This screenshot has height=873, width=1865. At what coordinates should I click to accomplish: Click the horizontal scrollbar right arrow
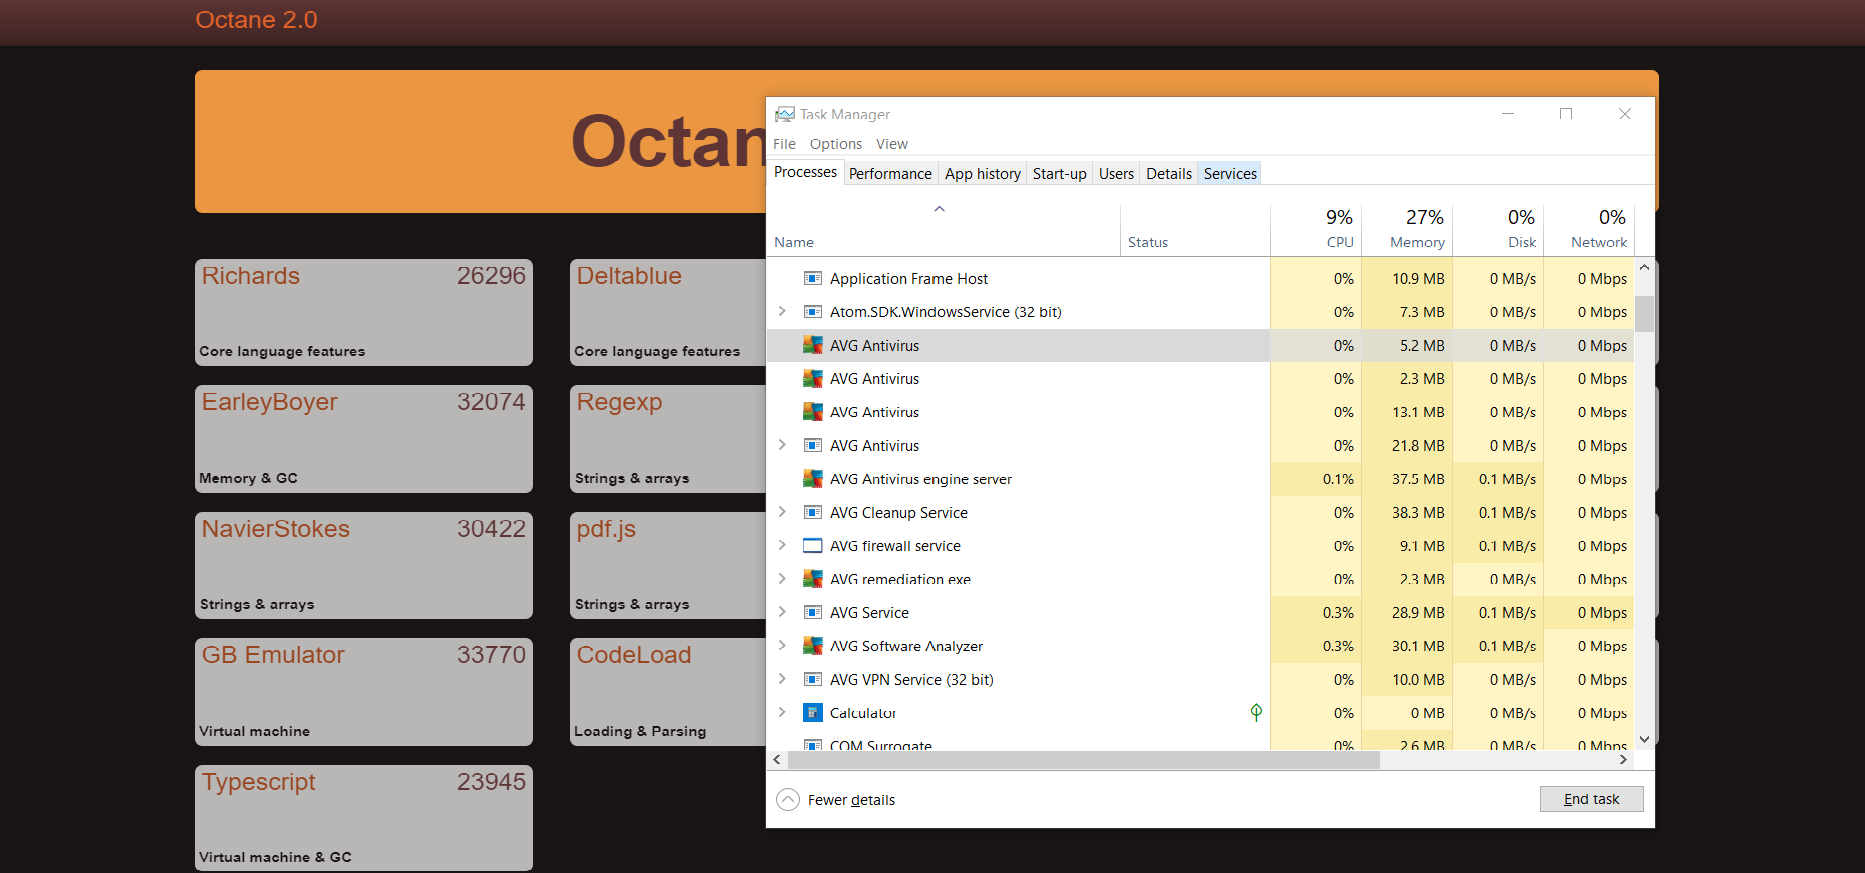(x=1623, y=760)
